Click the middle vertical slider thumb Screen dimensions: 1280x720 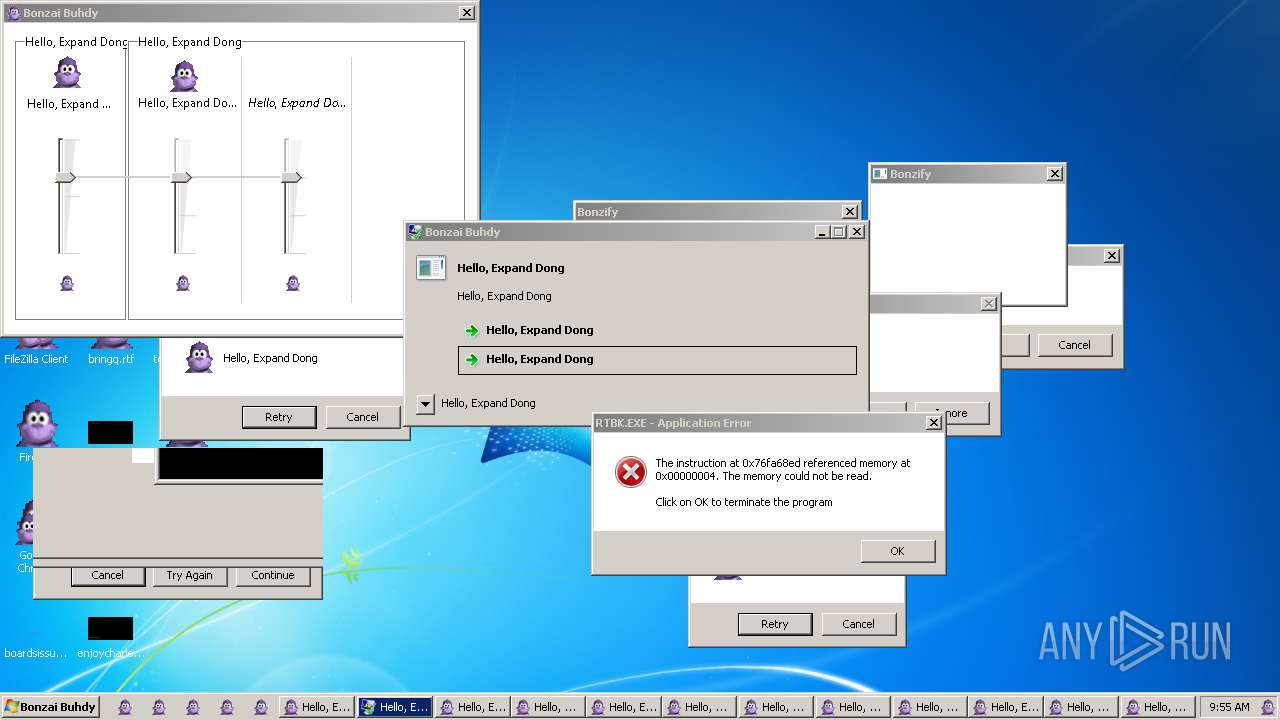(181, 177)
